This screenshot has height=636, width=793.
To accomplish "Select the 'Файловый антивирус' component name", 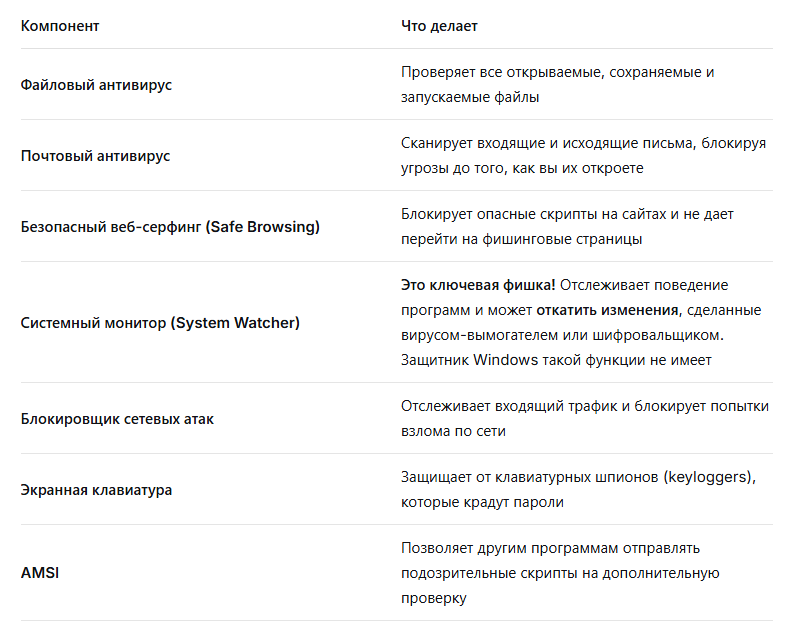I will pyautogui.click(x=96, y=85).
